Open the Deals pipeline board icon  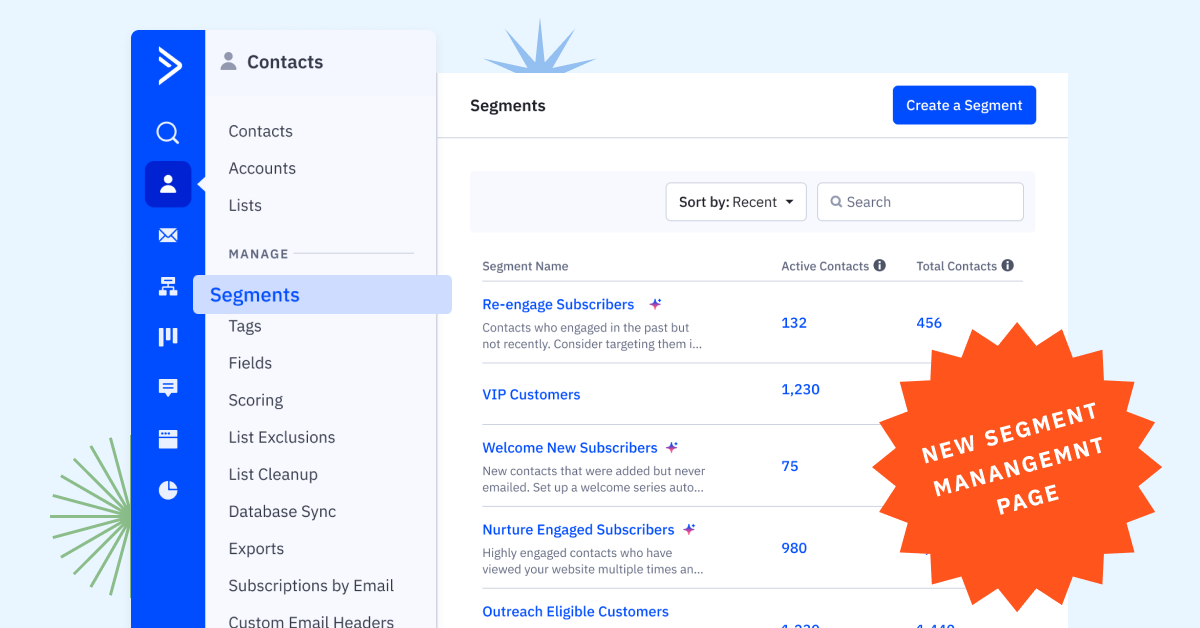tap(168, 337)
